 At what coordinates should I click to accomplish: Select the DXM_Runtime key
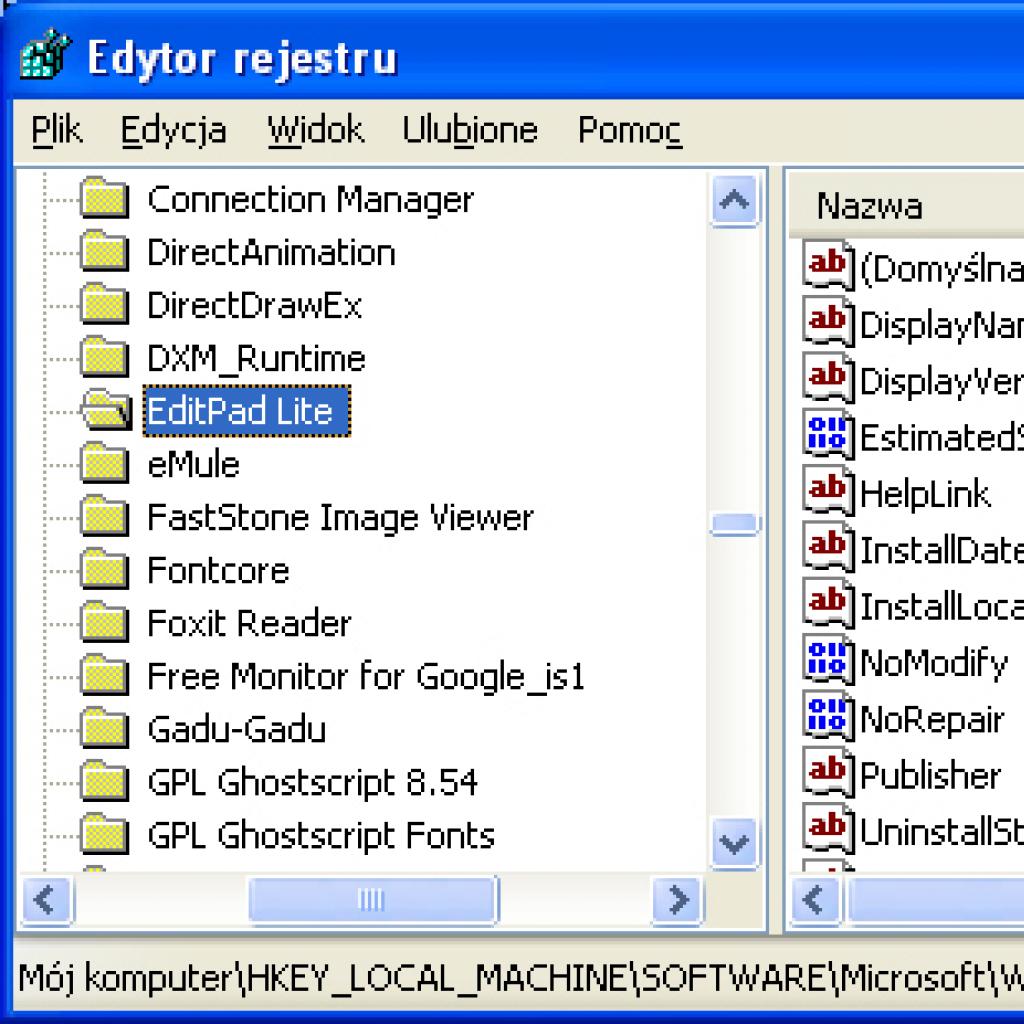(x=256, y=359)
